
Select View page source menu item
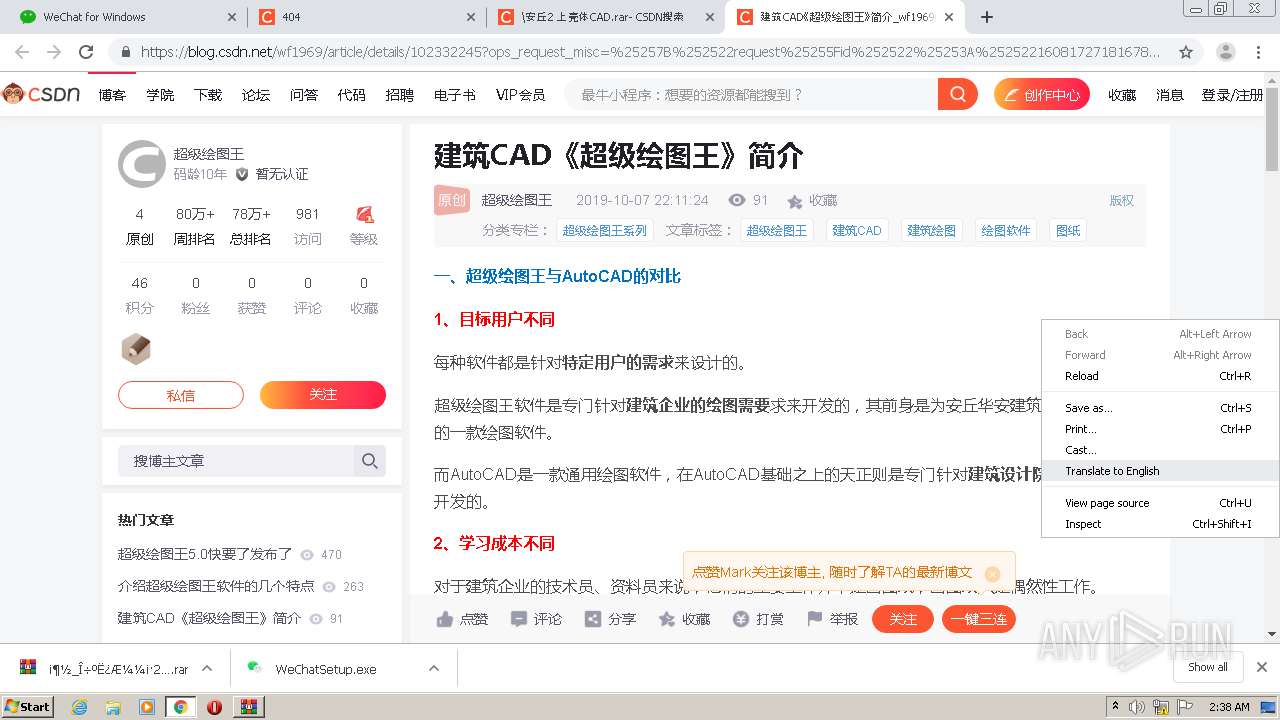tap(1159, 503)
